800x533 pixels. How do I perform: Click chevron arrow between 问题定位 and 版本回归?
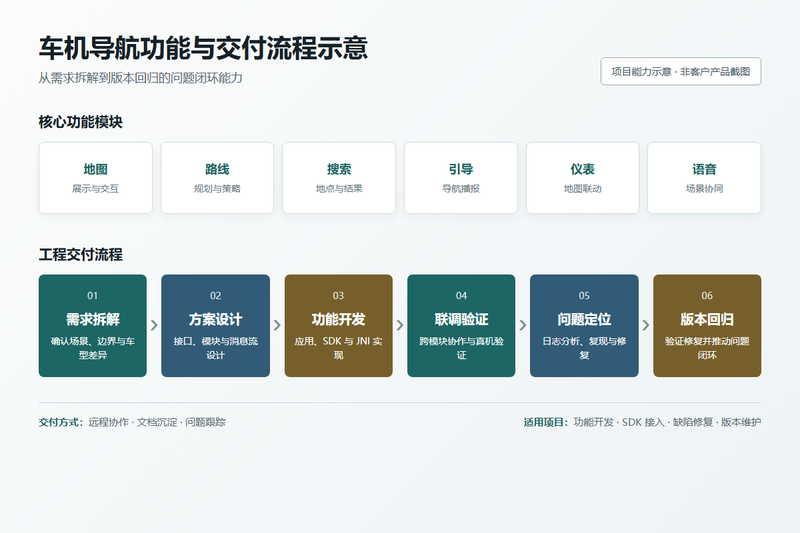[646, 325]
